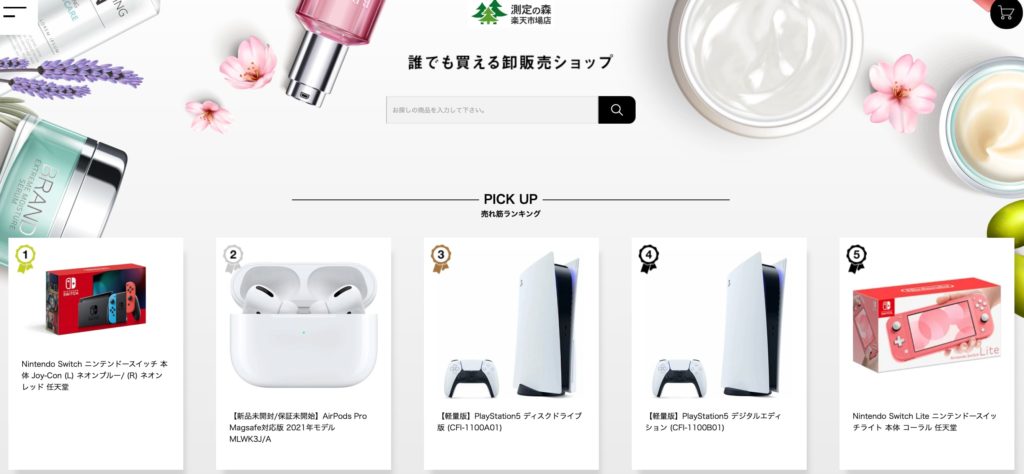Click the gold rank 1 ribbon badge
1024x474 pixels.
click(x=25, y=259)
